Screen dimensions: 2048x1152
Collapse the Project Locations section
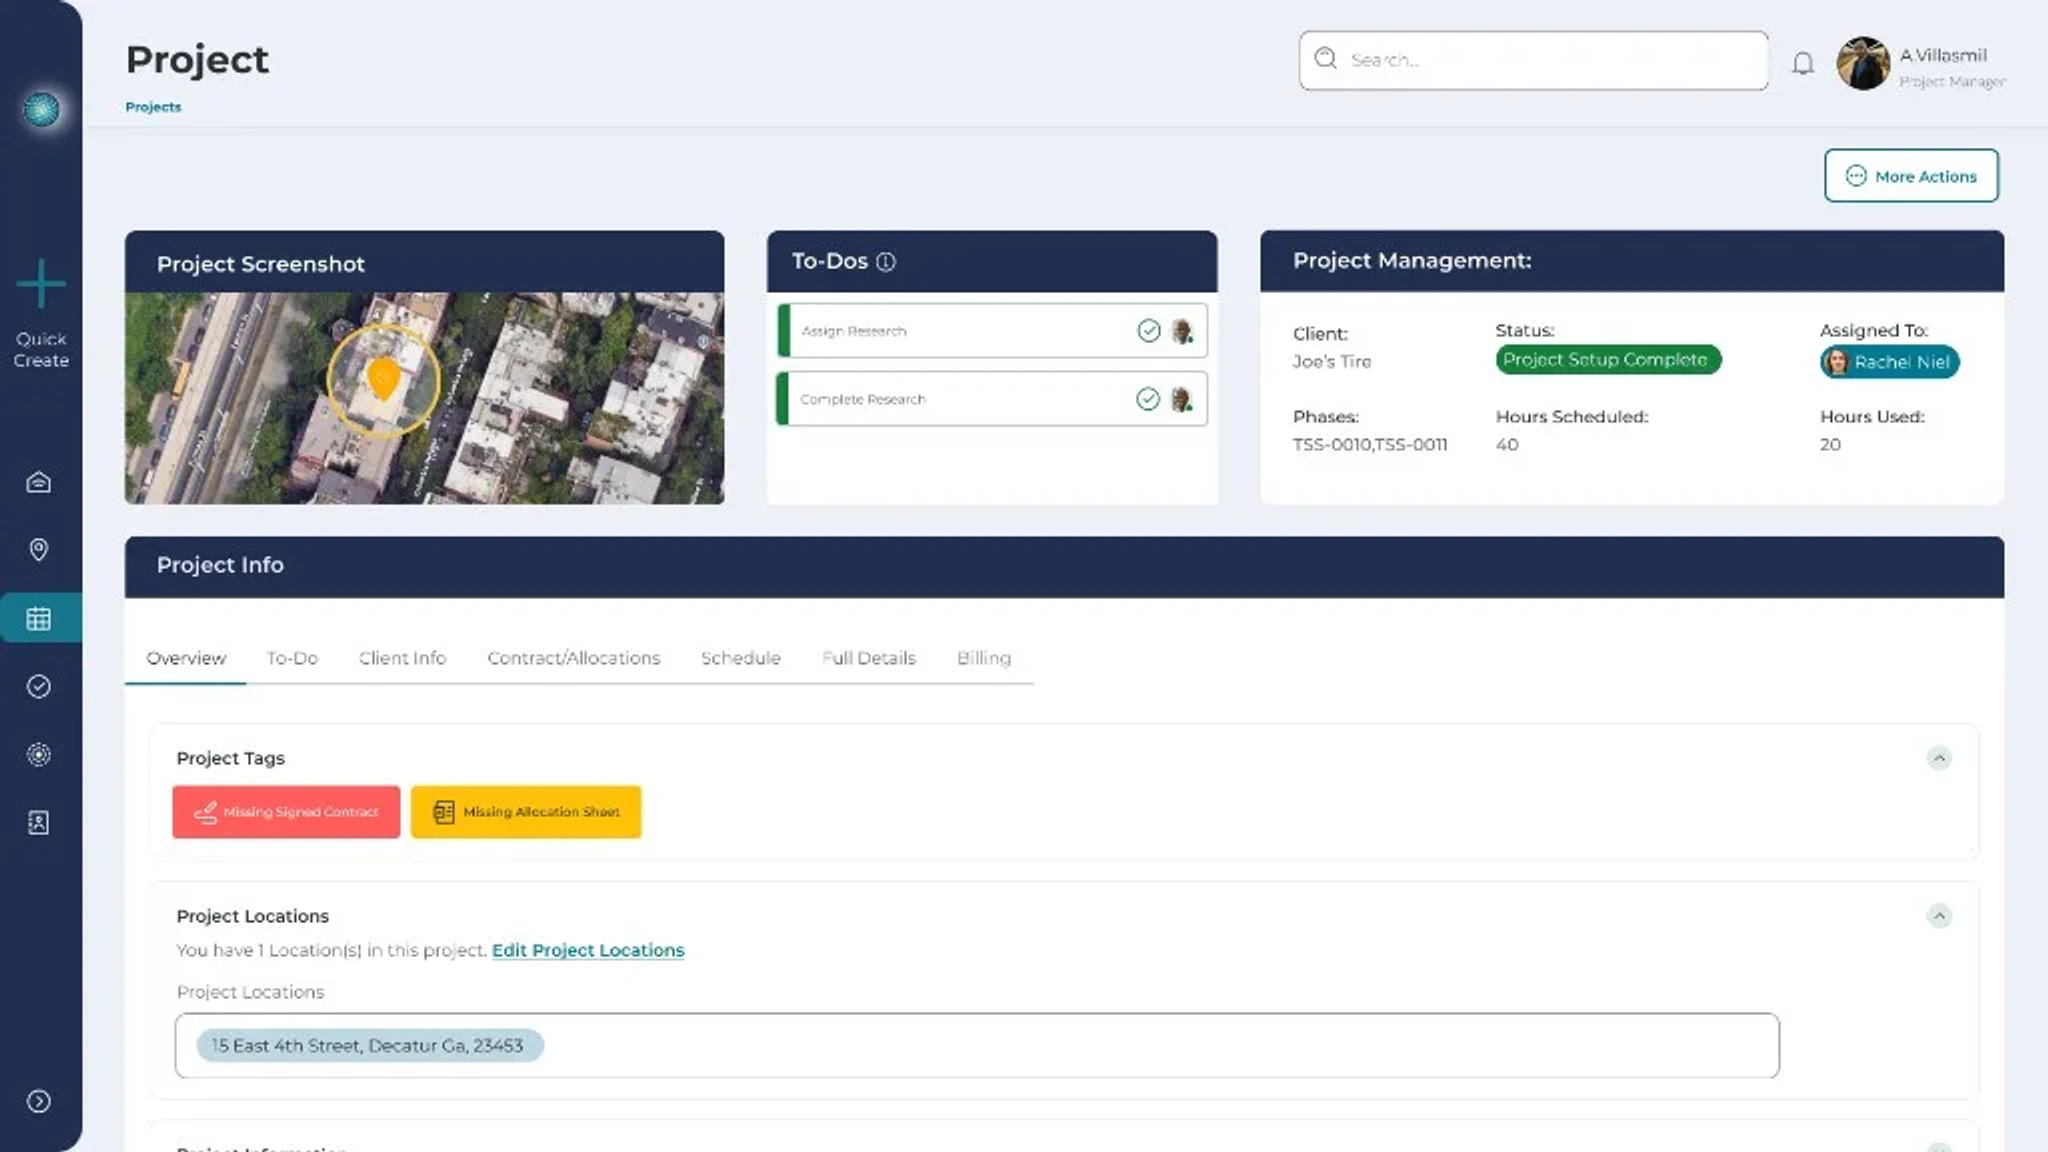pos(1939,916)
